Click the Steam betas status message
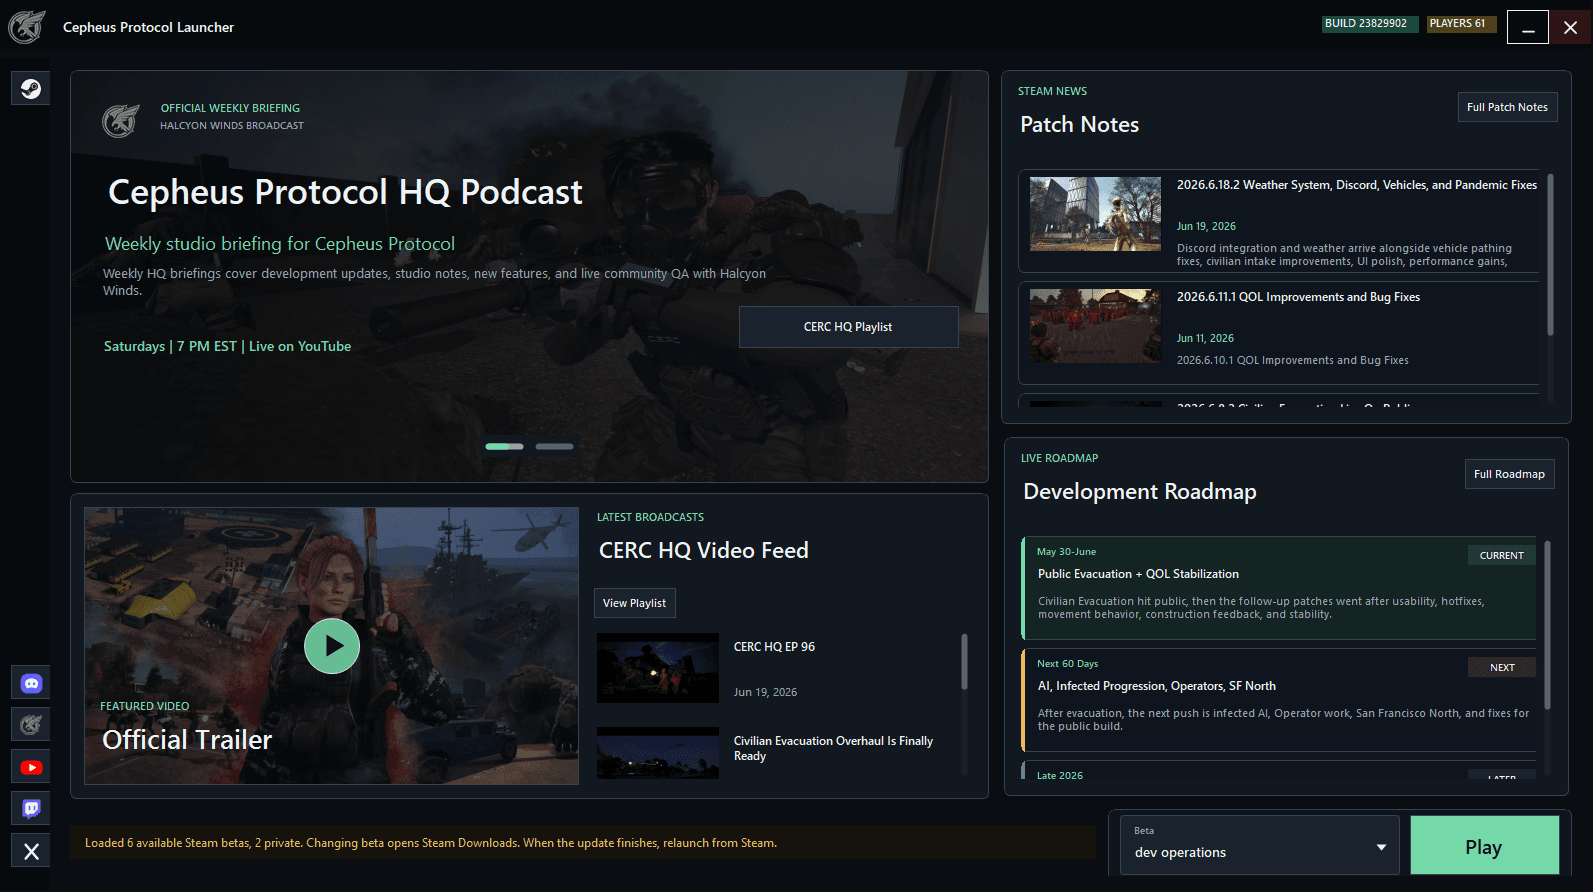The width and height of the screenshot is (1593, 892). coord(431,843)
